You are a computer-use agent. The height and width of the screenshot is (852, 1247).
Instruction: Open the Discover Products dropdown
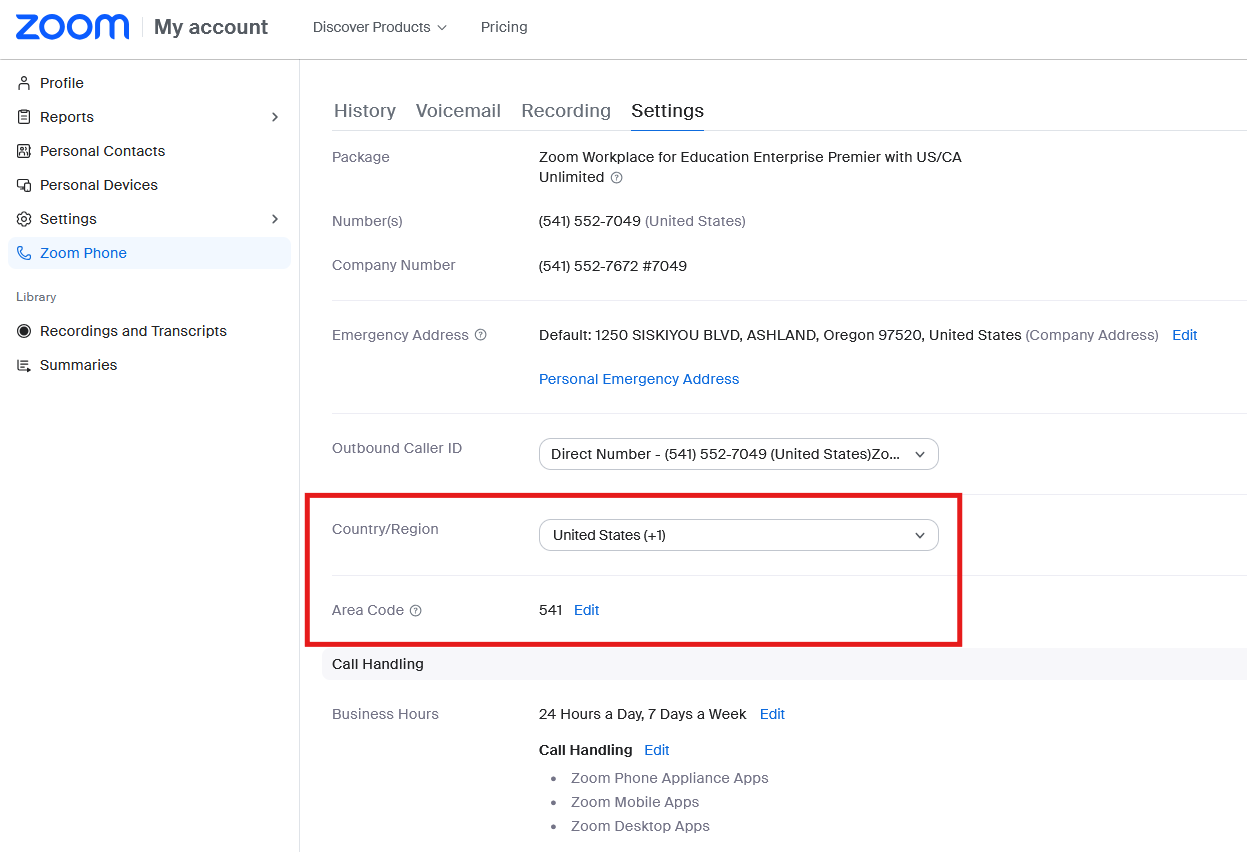coord(380,27)
